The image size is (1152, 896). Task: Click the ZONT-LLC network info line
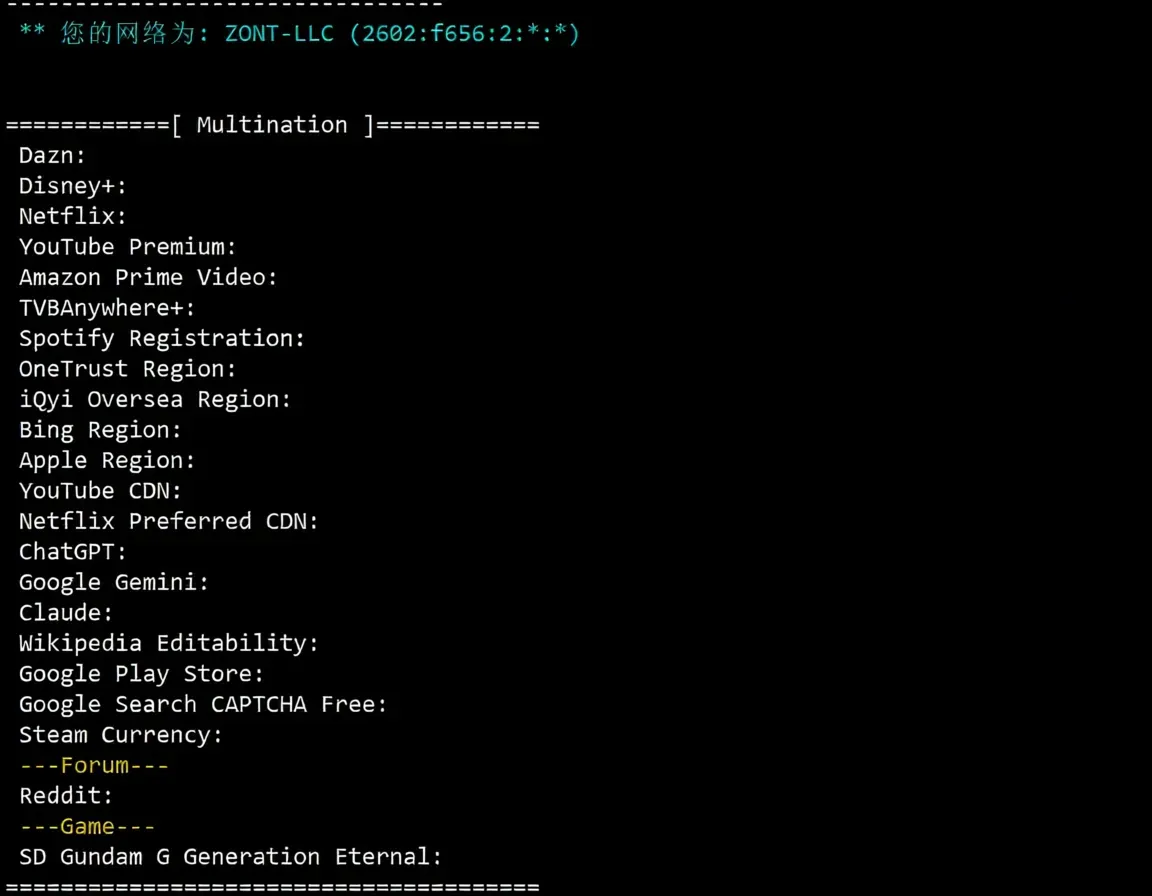pos(300,33)
